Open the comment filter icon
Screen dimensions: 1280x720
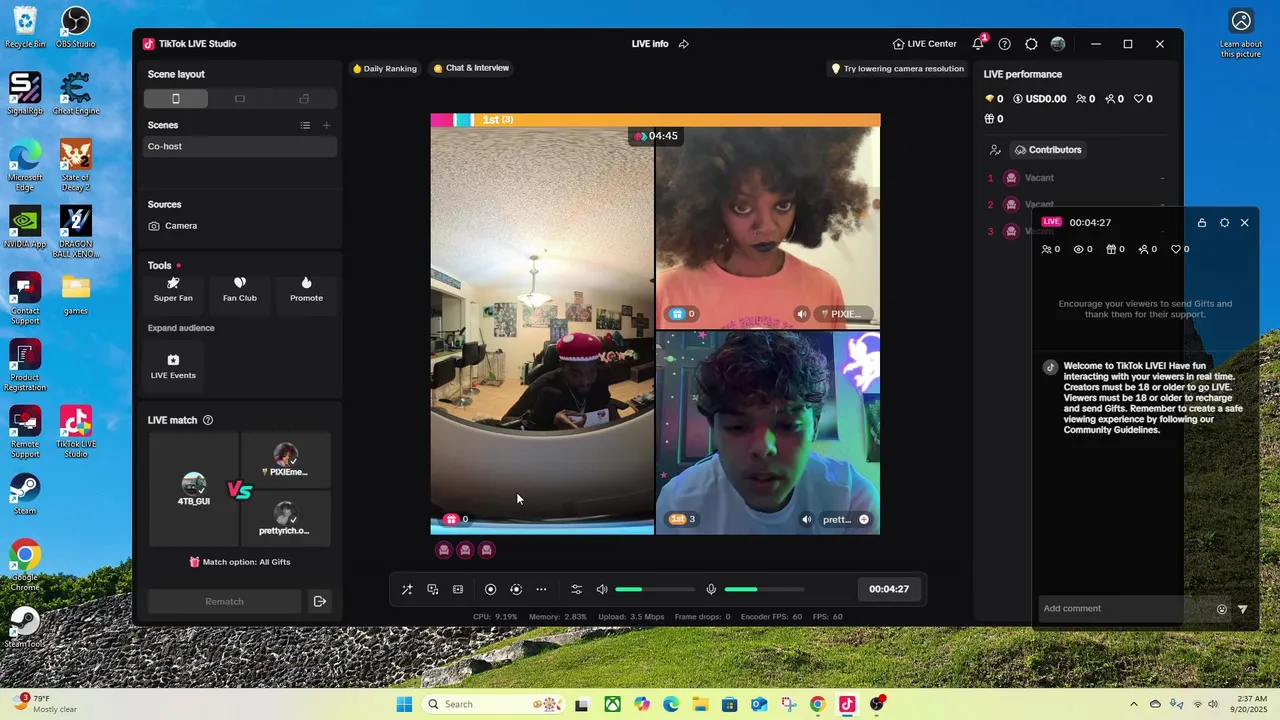tap(1243, 609)
